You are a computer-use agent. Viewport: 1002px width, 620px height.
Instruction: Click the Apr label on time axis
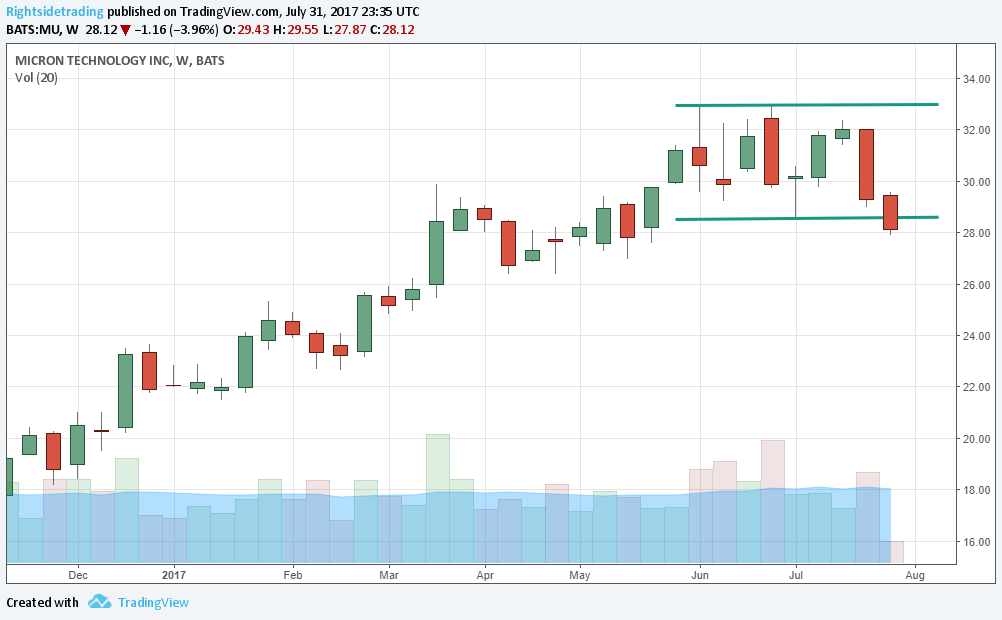485,575
